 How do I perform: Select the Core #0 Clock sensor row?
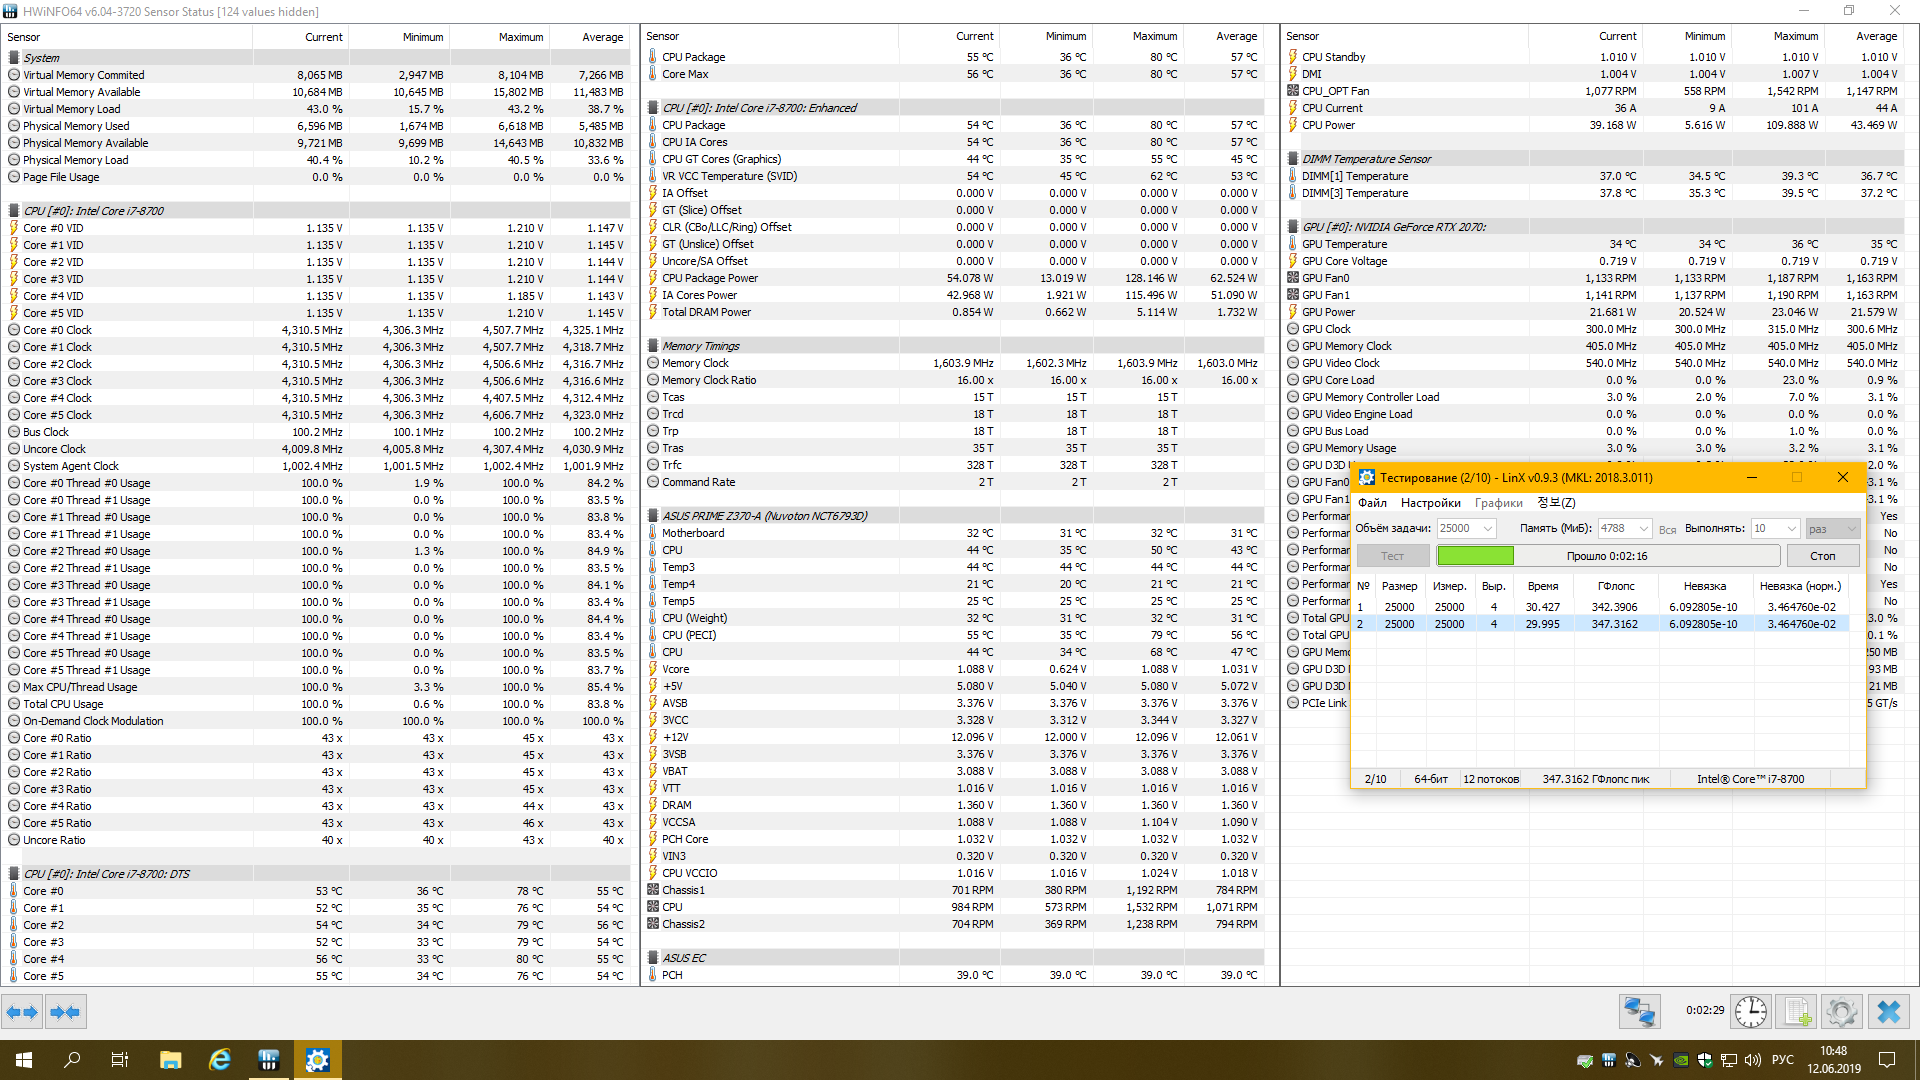[57, 330]
